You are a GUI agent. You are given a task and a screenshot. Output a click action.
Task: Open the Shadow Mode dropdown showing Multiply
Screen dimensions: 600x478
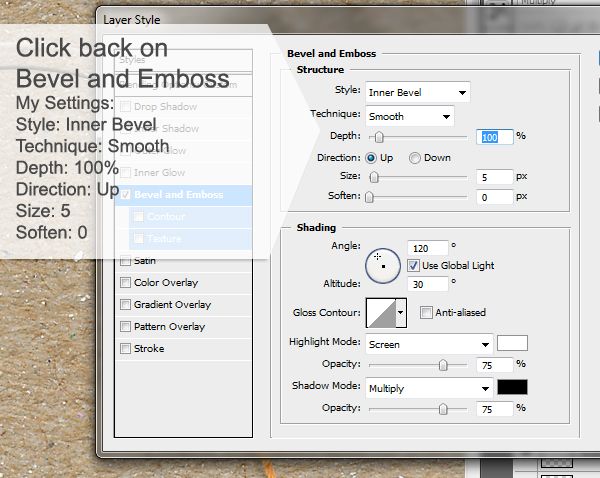pyautogui.click(x=429, y=388)
